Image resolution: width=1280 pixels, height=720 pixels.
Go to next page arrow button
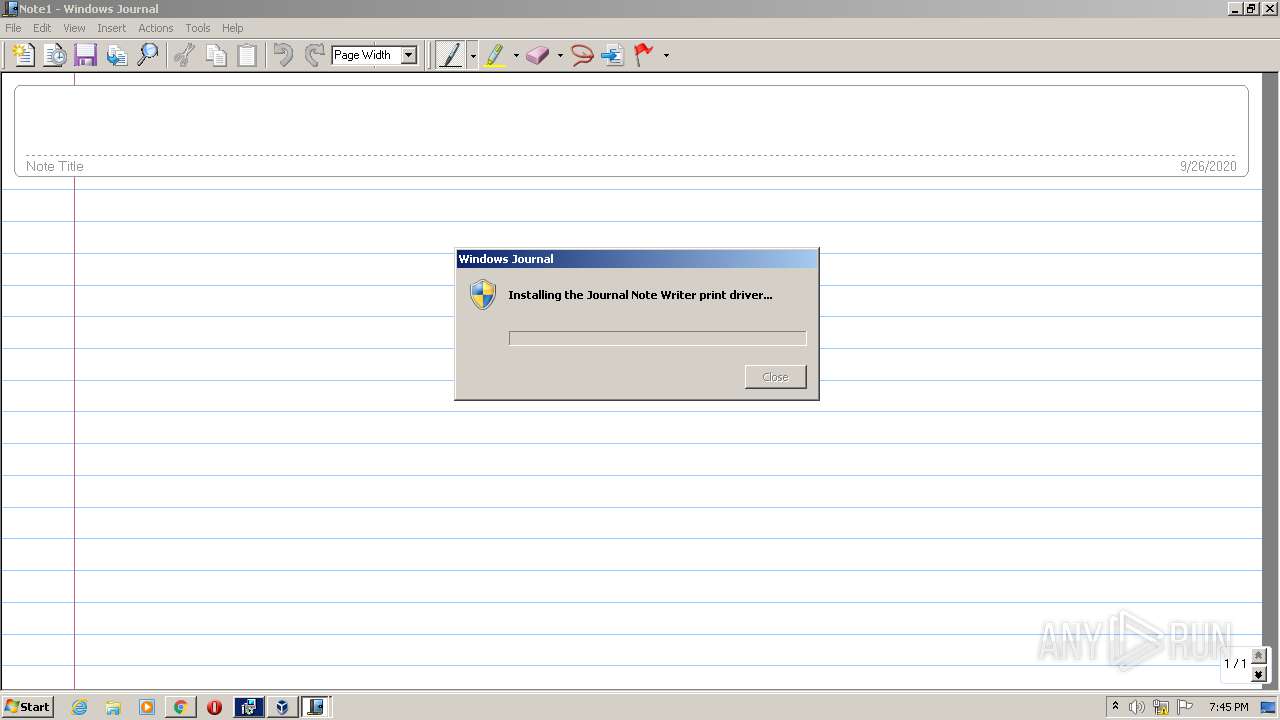1259,675
